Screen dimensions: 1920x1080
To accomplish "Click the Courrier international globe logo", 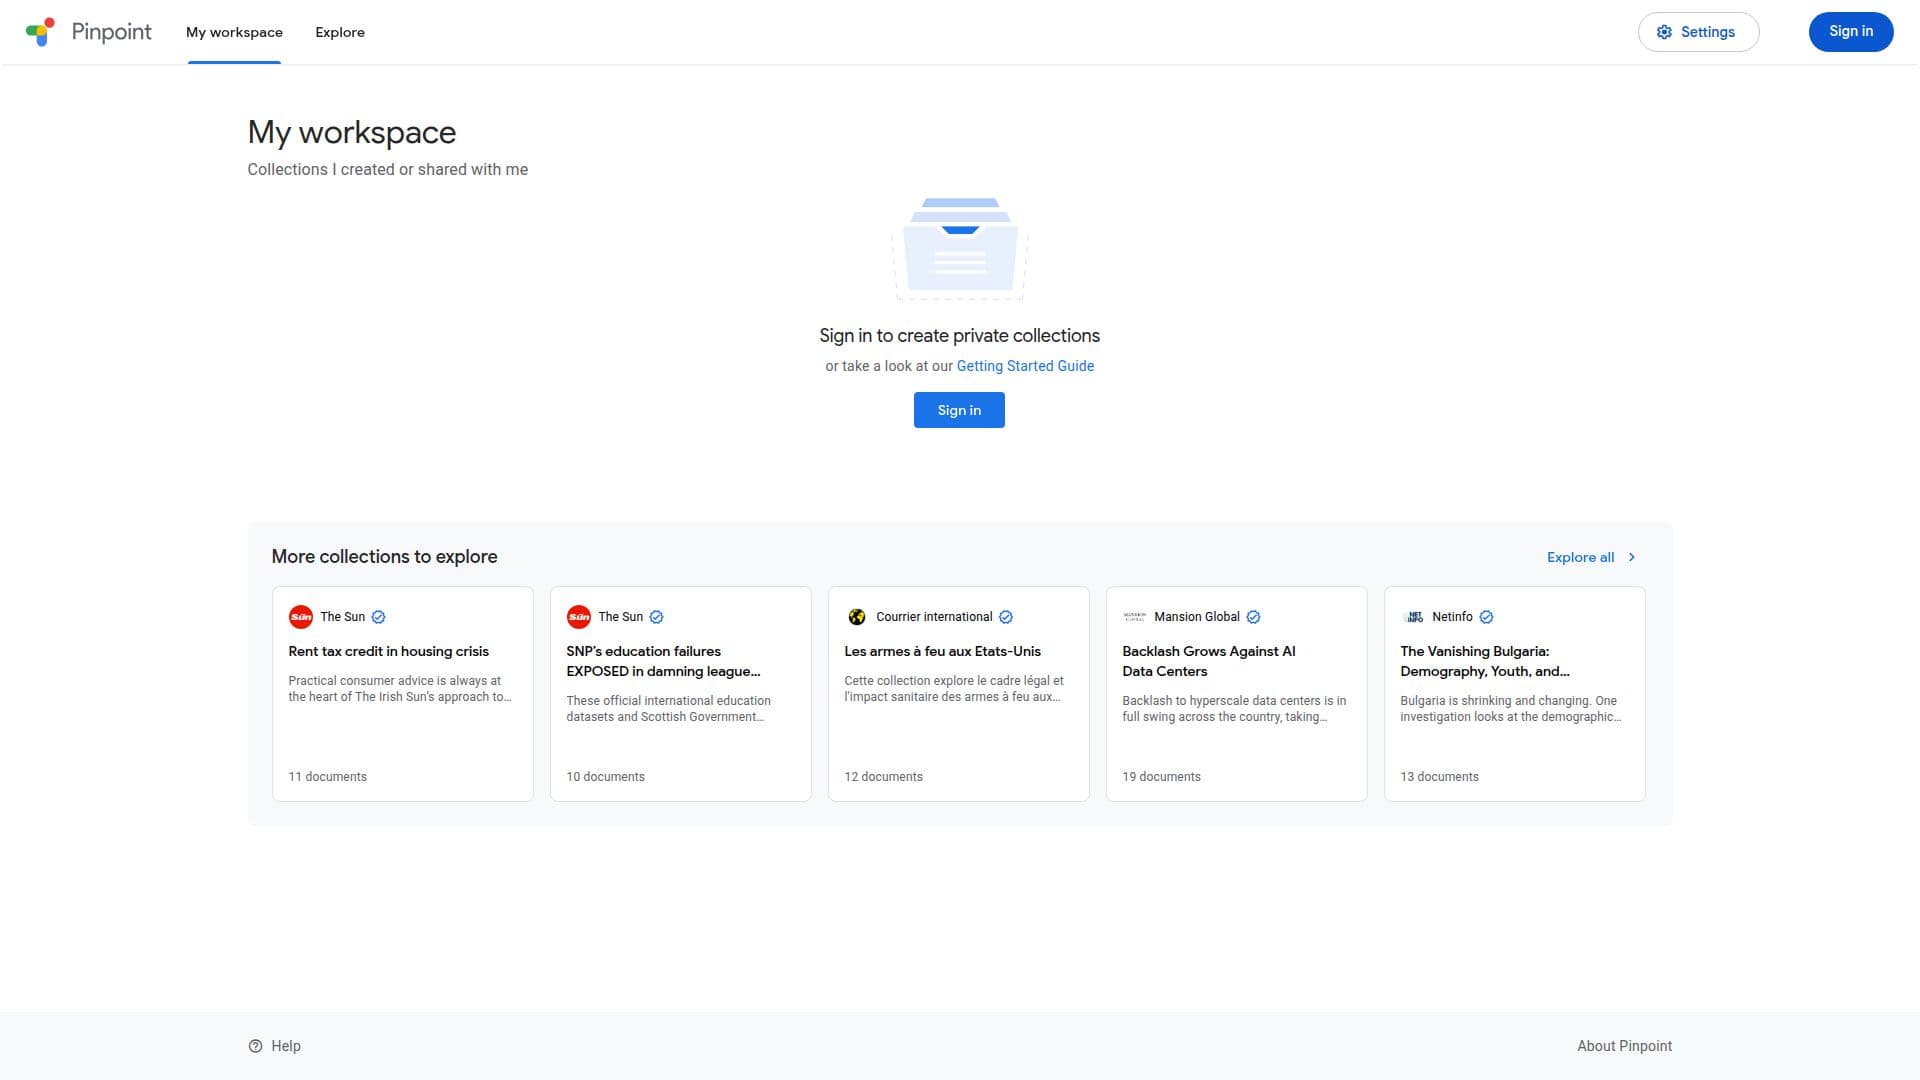I will tap(857, 617).
